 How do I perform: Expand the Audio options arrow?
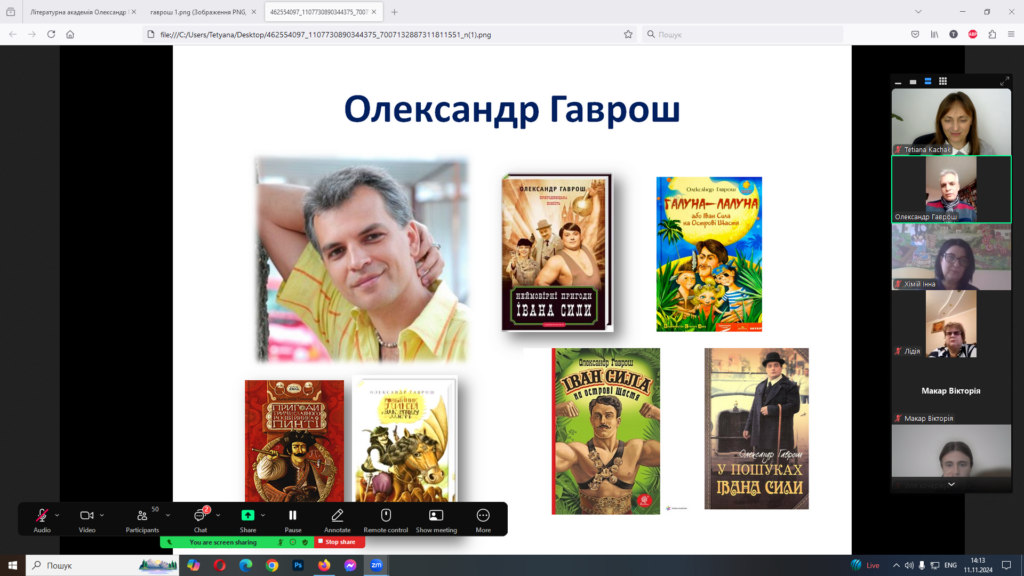point(57,515)
